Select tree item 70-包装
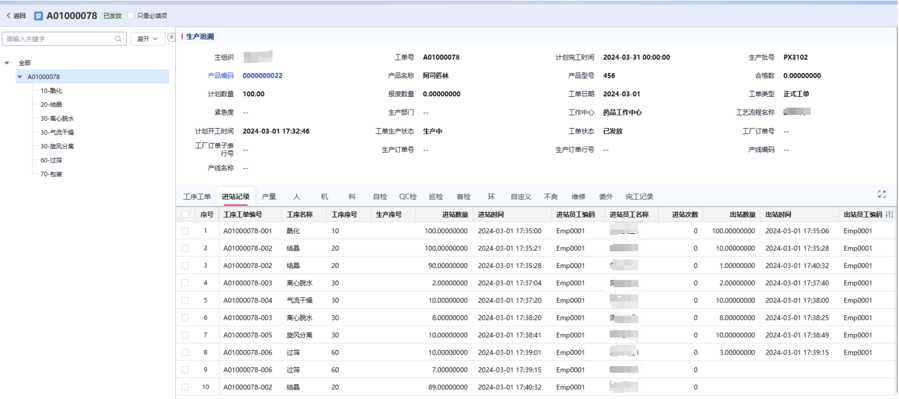Image resolution: width=899 pixels, height=399 pixels. [x=51, y=174]
